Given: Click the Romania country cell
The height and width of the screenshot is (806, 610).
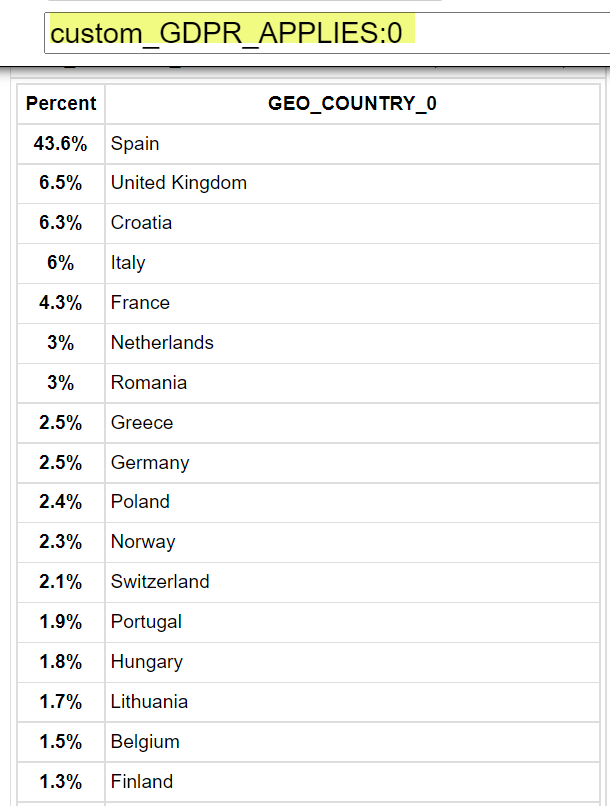Looking at the screenshot, I should pyautogui.click(x=352, y=383).
